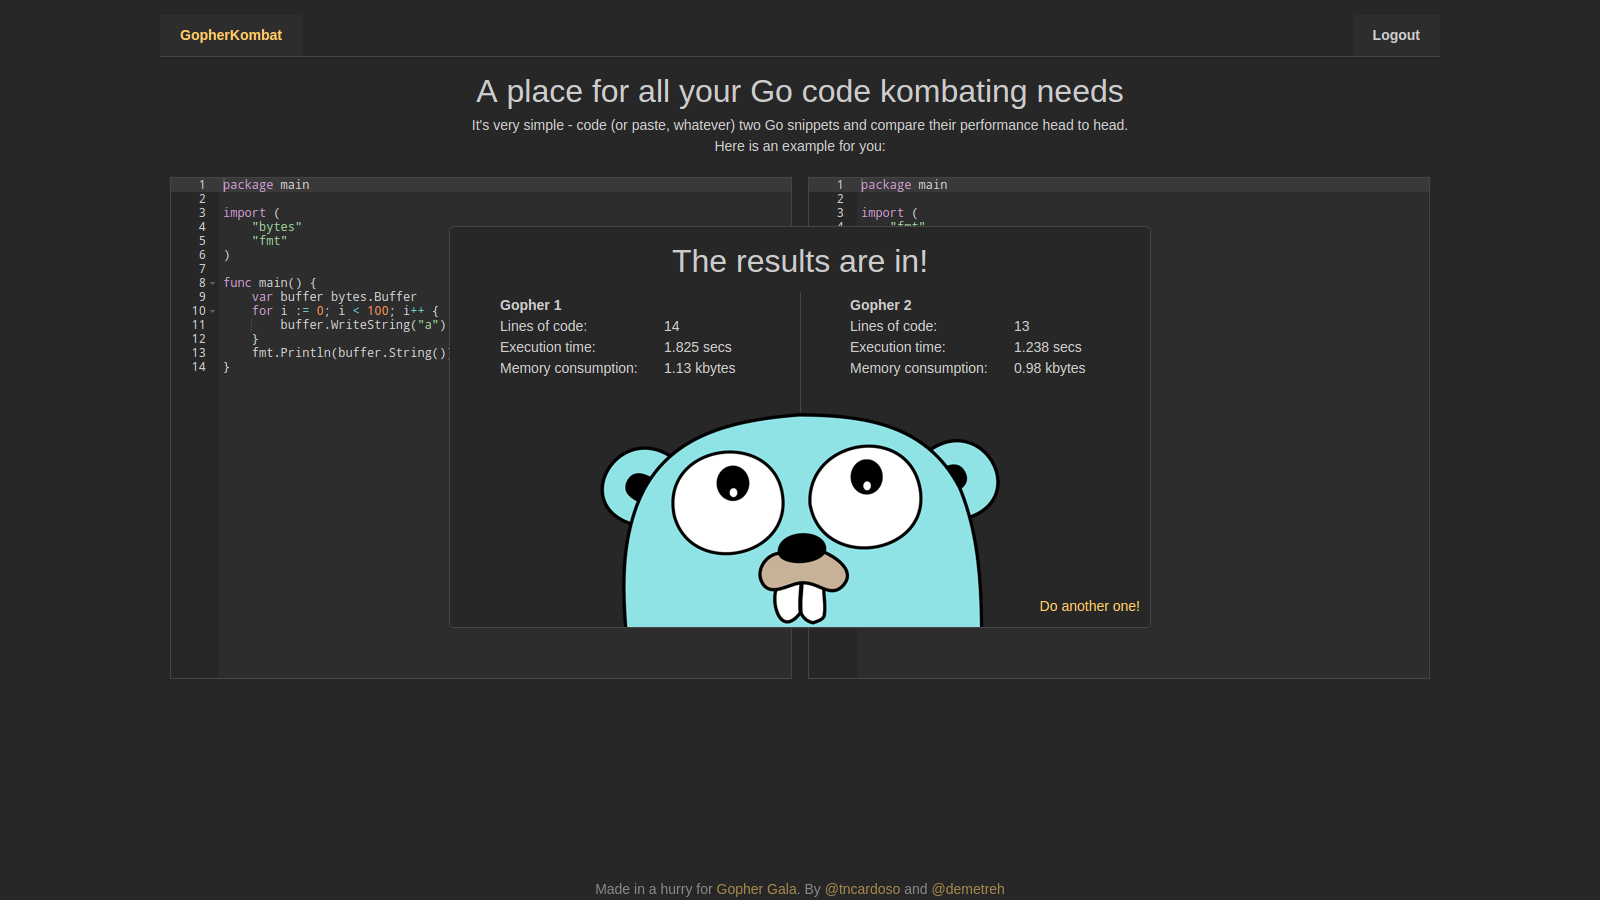Select Gopher 2 memory value '0.98 kbytes'
The height and width of the screenshot is (900, 1600).
tap(1050, 368)
